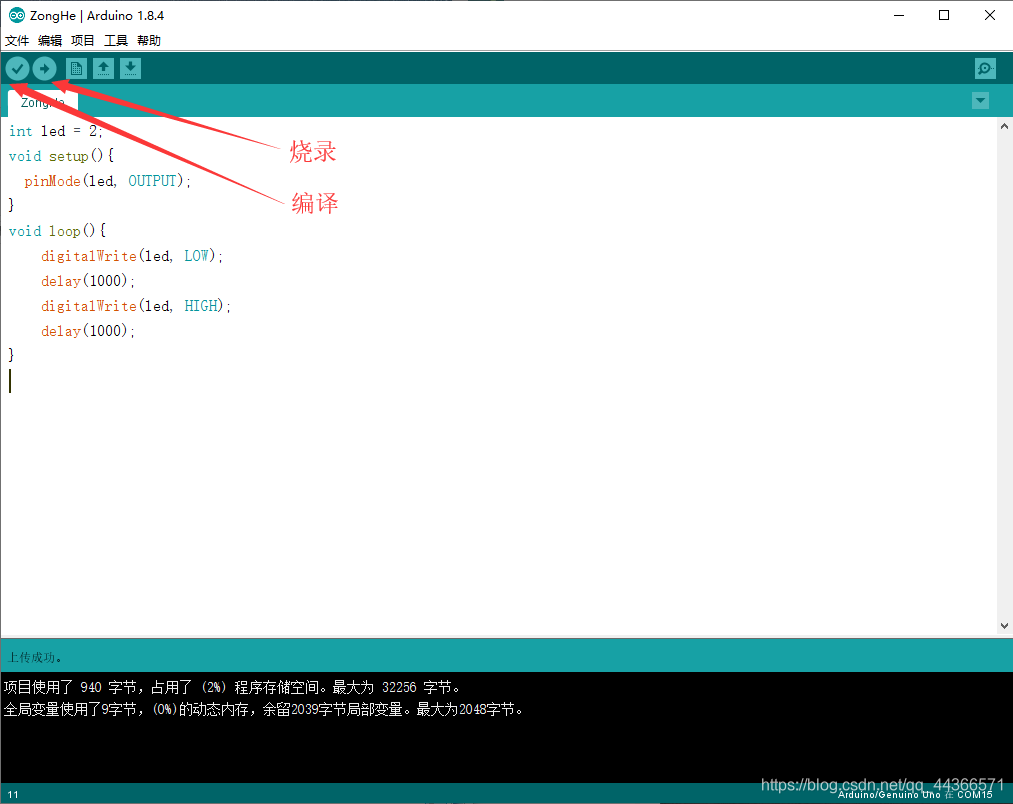Click 'Arduino/Genuino Uno 在 COM15' board status
Image resolution: width=1013 pixels, height=804 pixels.
(915, 794)
